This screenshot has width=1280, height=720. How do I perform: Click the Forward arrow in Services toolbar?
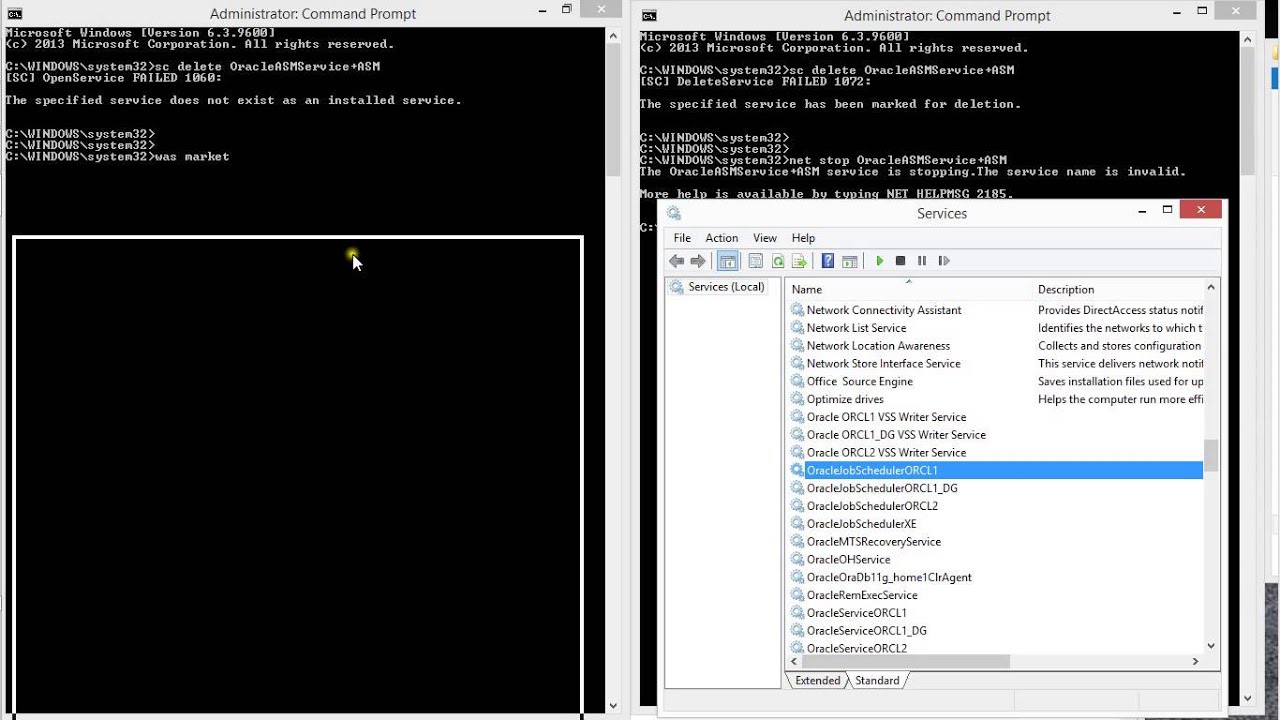pyautogui.click(x=698, y=261)
